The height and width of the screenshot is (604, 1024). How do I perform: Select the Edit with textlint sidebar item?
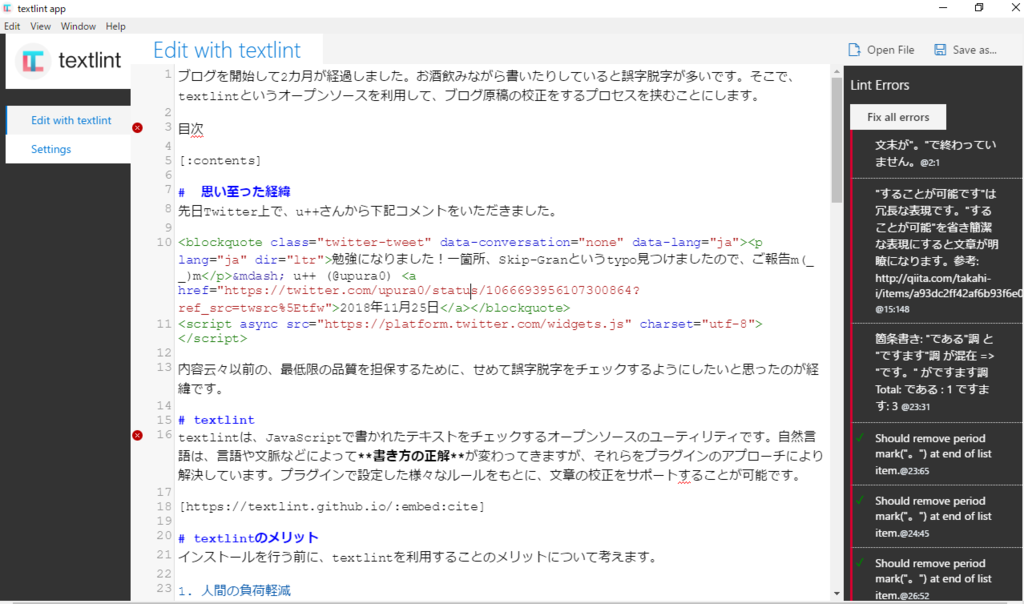coord(69,120)
